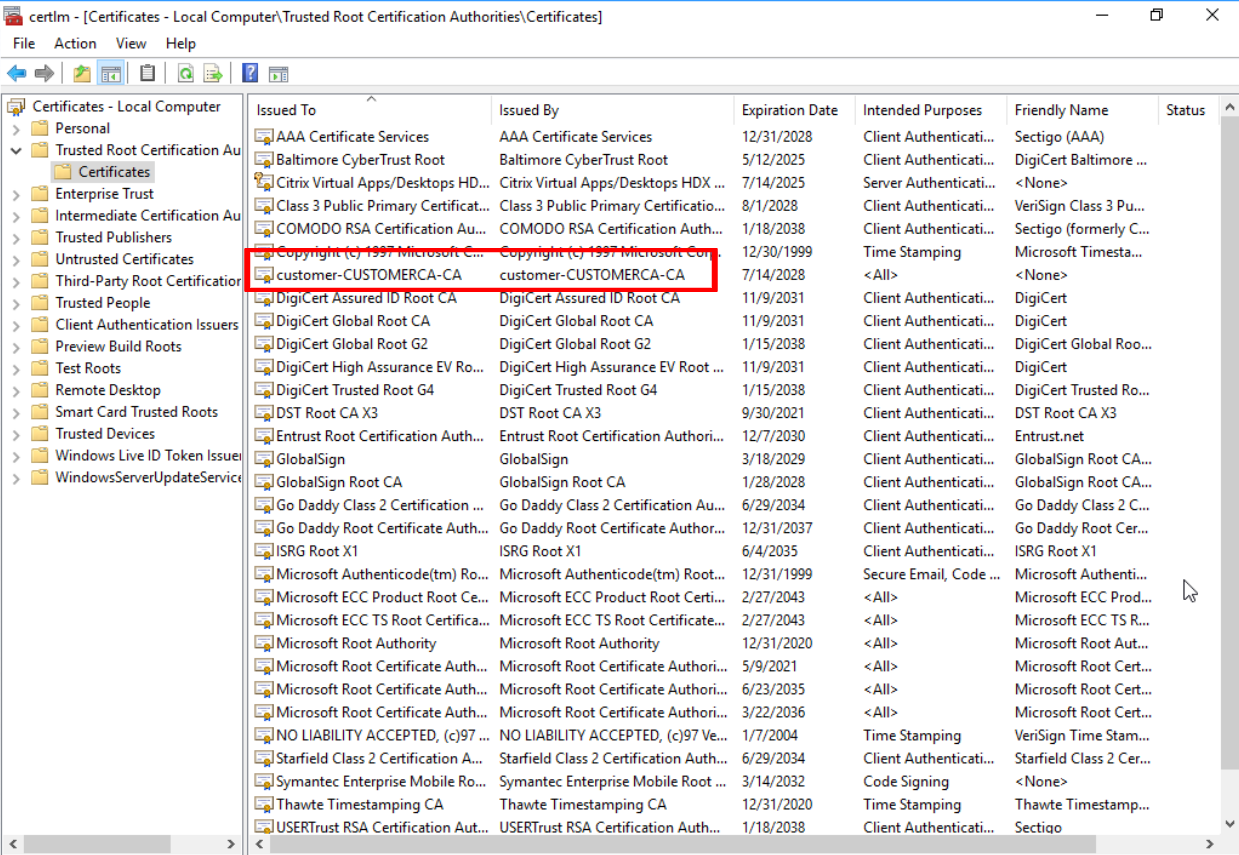The width and height of the screenshot is (1239, 855).
Task: Click the clipboard Paste toolbar icon
Action: (x=148, y=73)
